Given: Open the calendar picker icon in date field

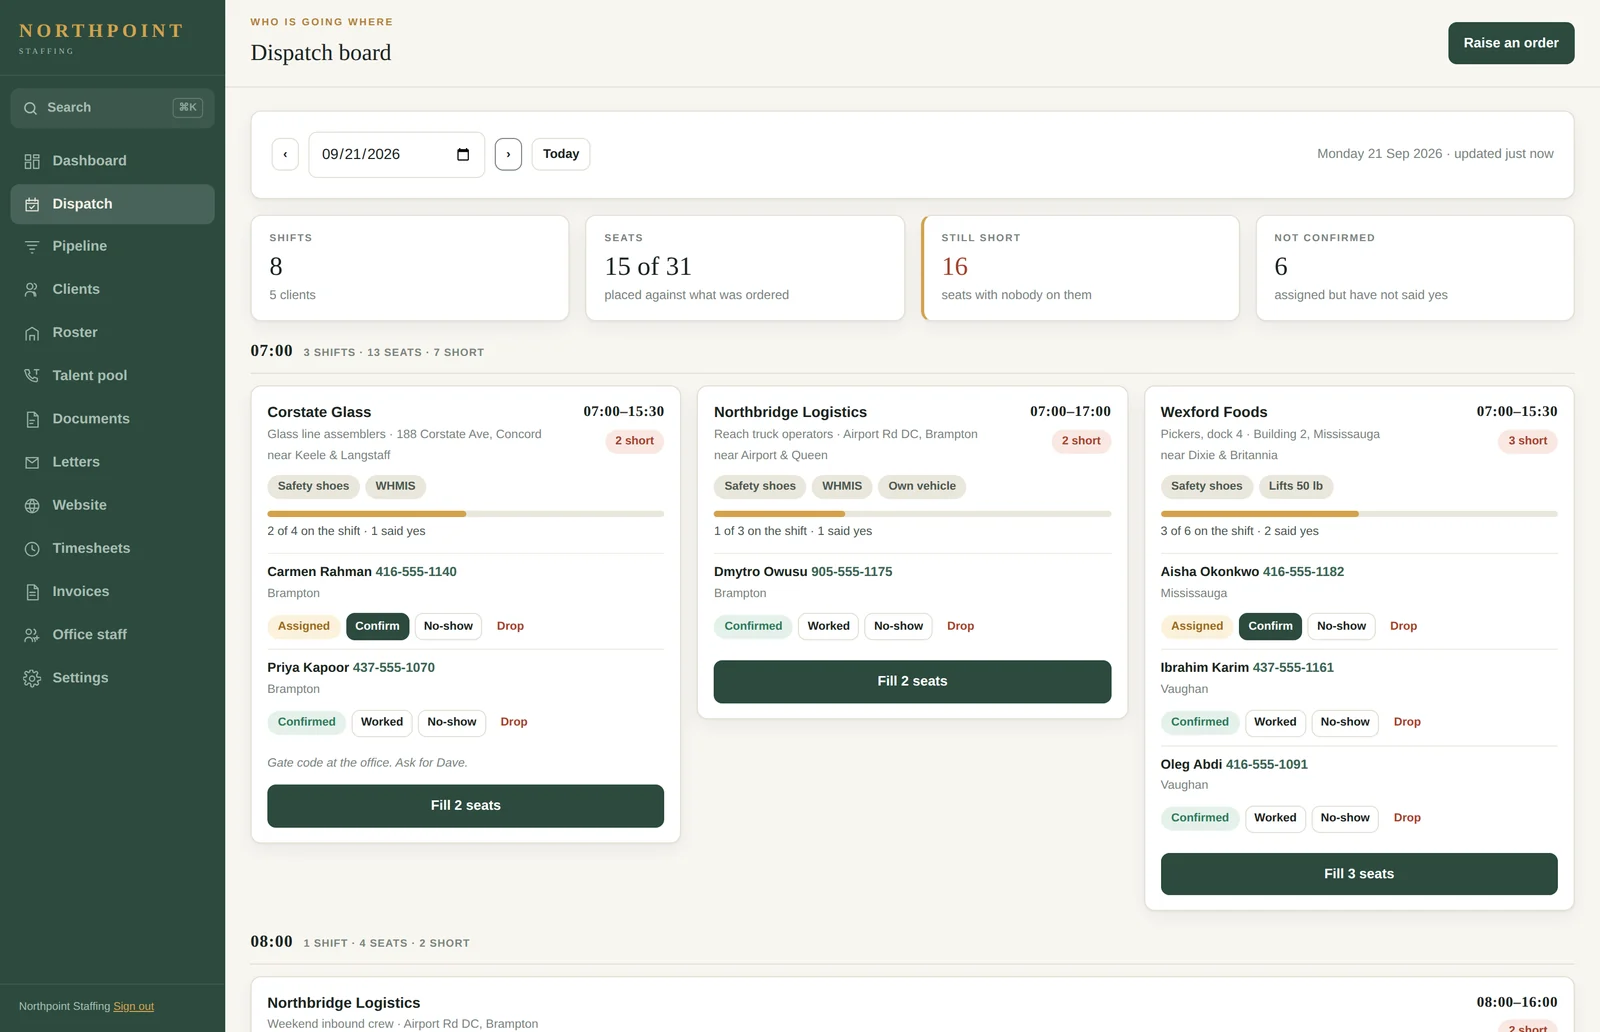Looking at the screenshot, I should point(463,154).
